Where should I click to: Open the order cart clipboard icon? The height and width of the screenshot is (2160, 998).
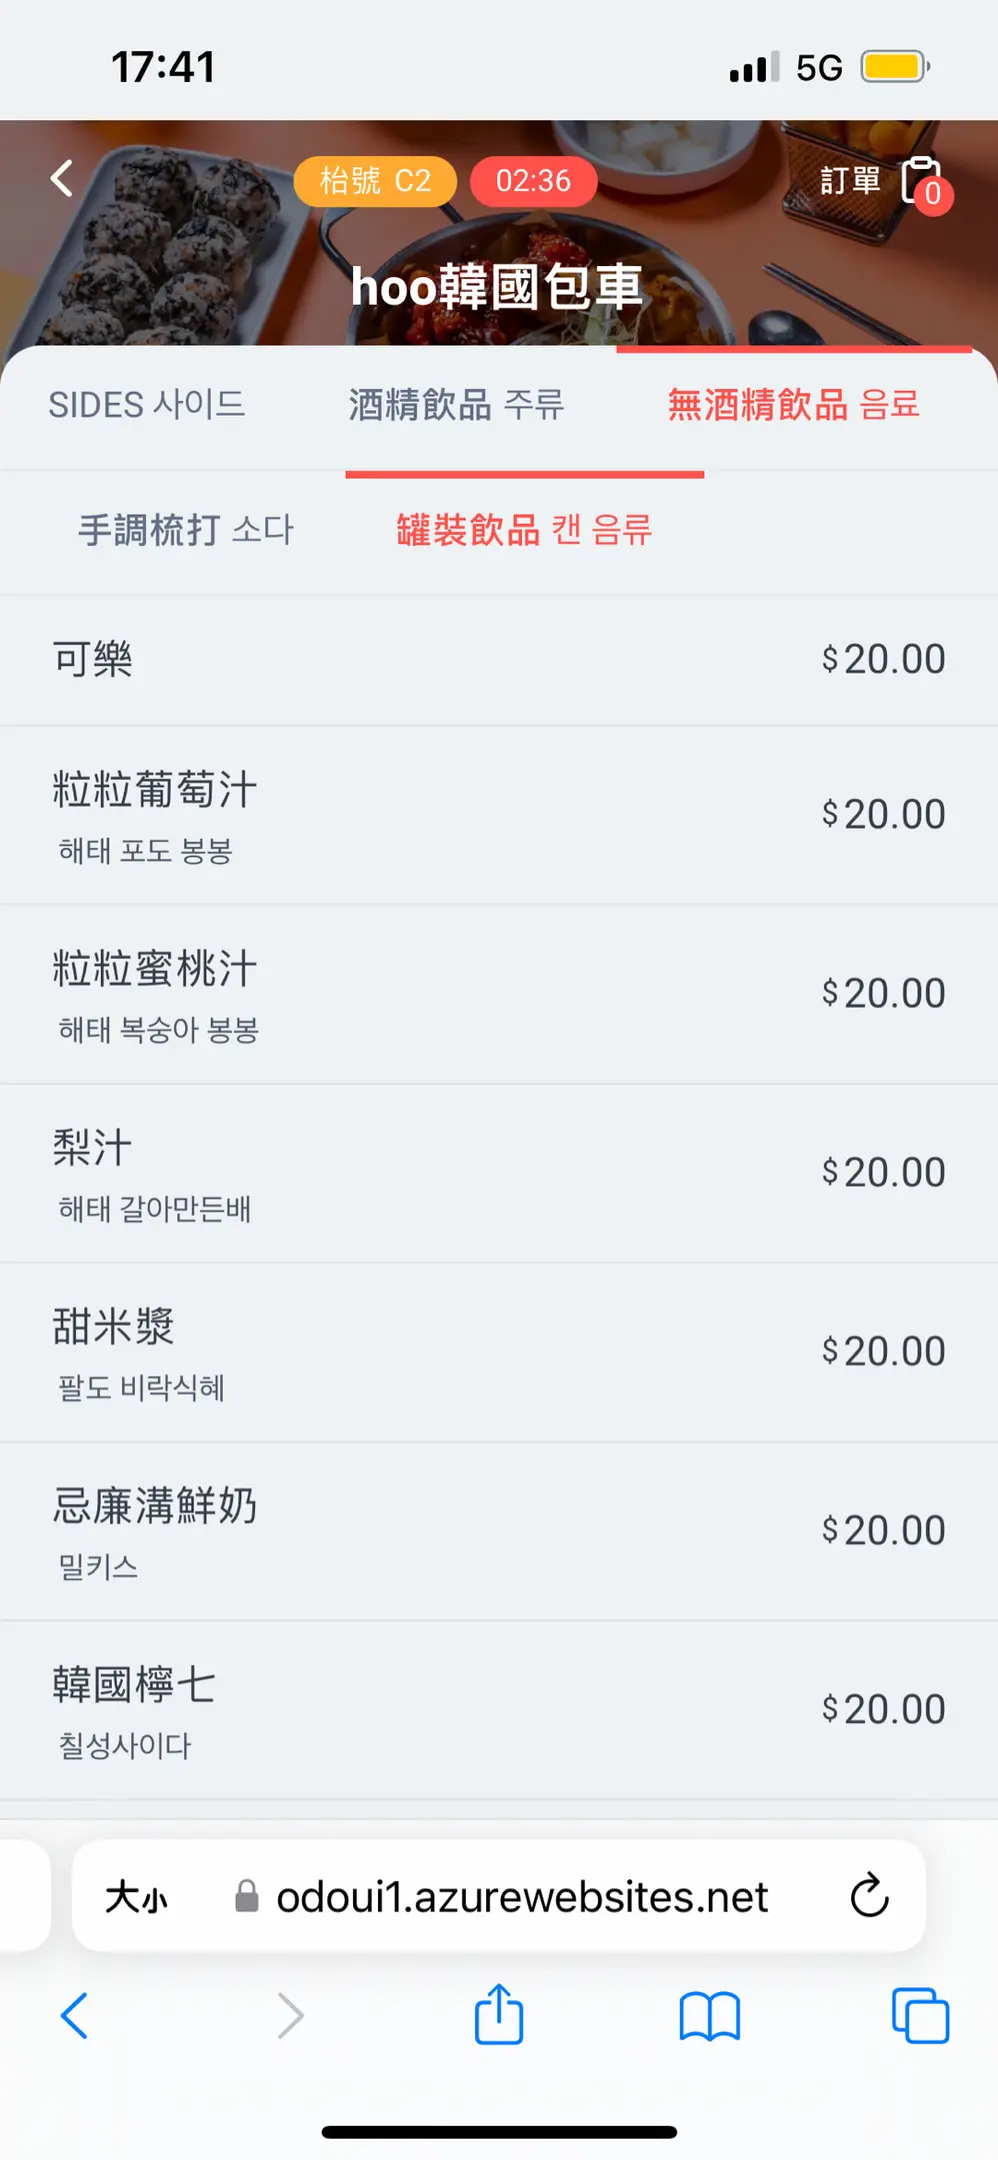tap(922, 181)
